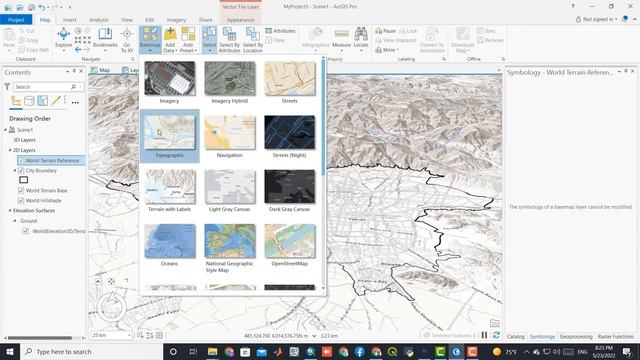640x360 pixels.
Task: Pause map drawing in status bar
Action: (484, 335)
